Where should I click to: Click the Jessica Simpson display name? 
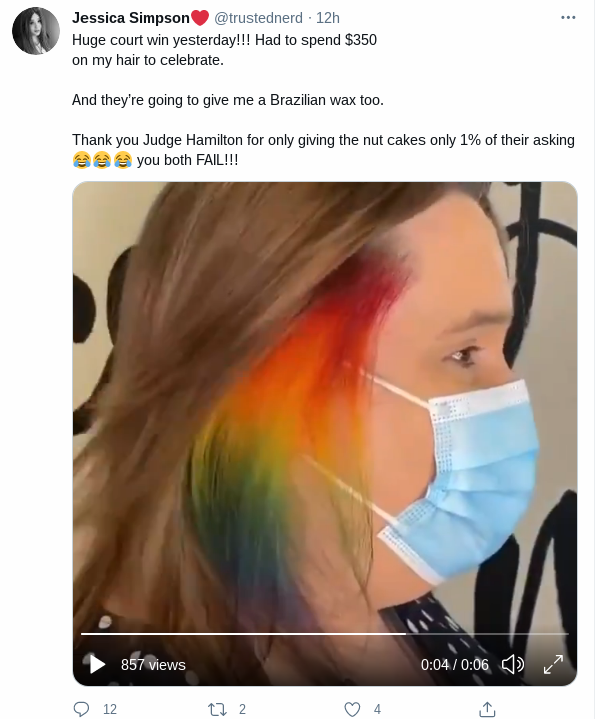131,18
